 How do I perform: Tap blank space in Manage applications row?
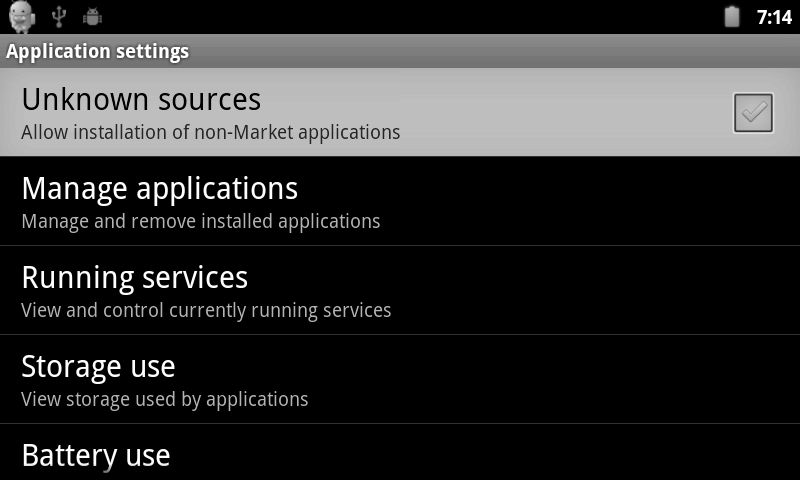(x=587, y=201)
